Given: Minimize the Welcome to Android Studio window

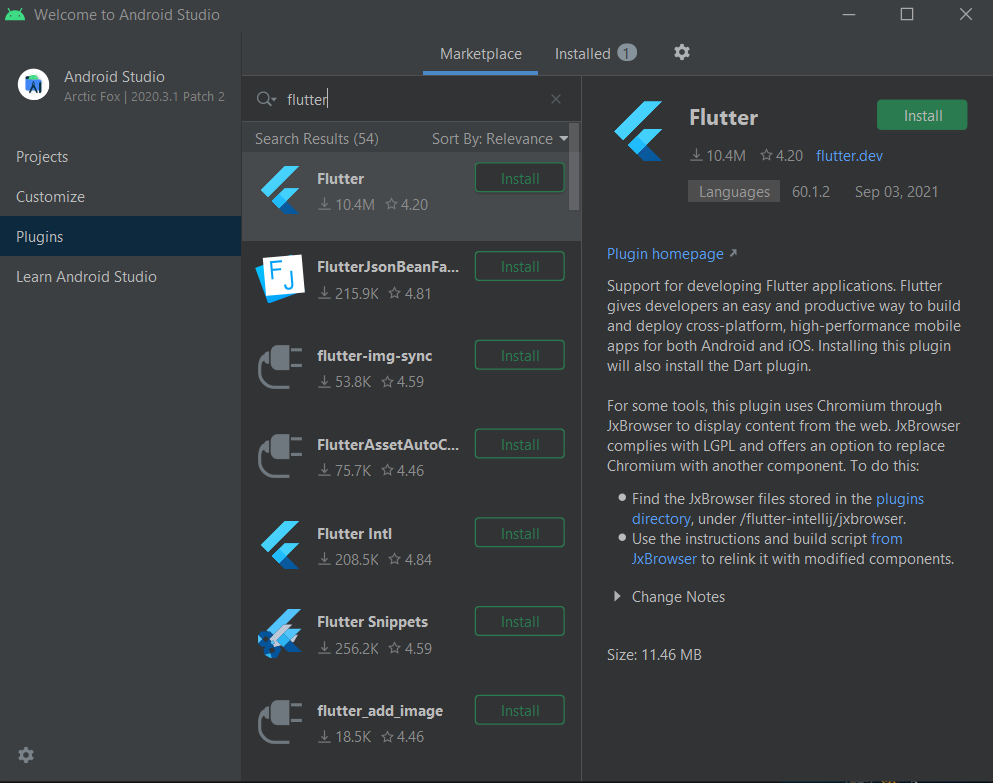Looking at the screenshot, I should tap(849, 14).
